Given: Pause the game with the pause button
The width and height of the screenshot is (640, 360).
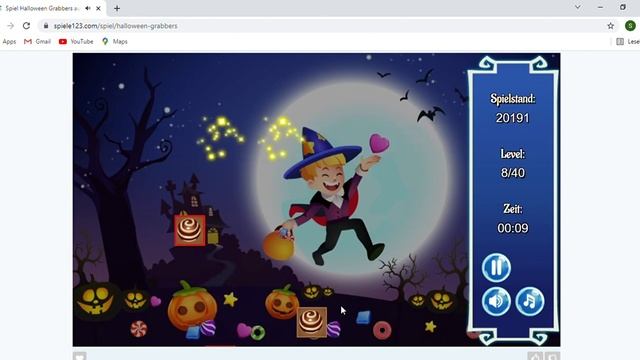Looking at the screenshot, I should pos(496,268).
